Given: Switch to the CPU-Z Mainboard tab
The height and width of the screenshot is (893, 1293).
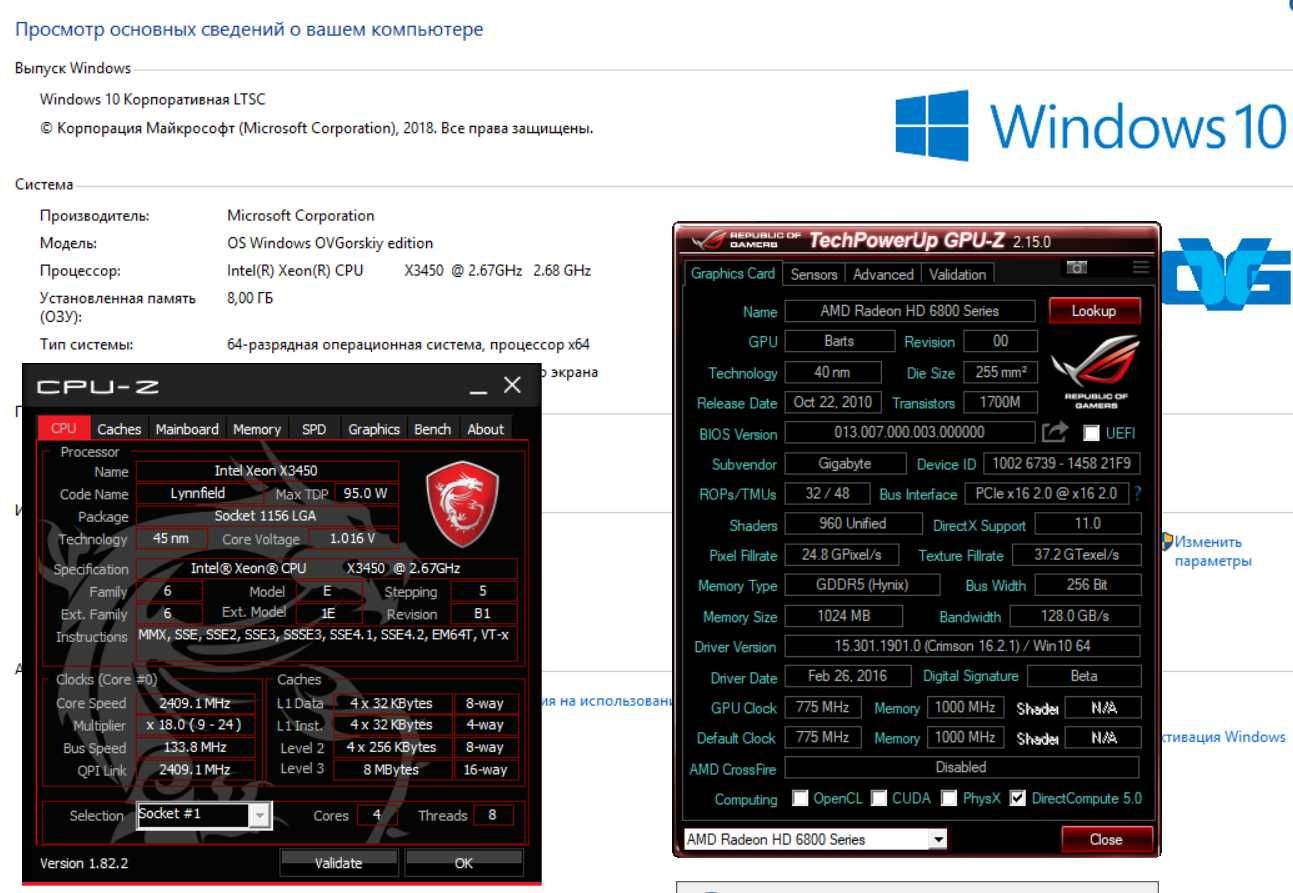Looking at the screenshot, I should coord(187,429).
